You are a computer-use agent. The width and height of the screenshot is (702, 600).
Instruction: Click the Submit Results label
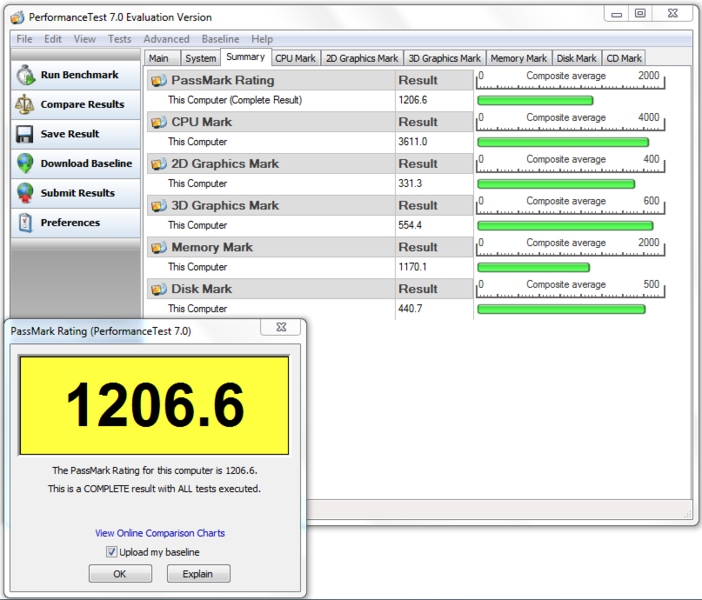click(78, 193)
